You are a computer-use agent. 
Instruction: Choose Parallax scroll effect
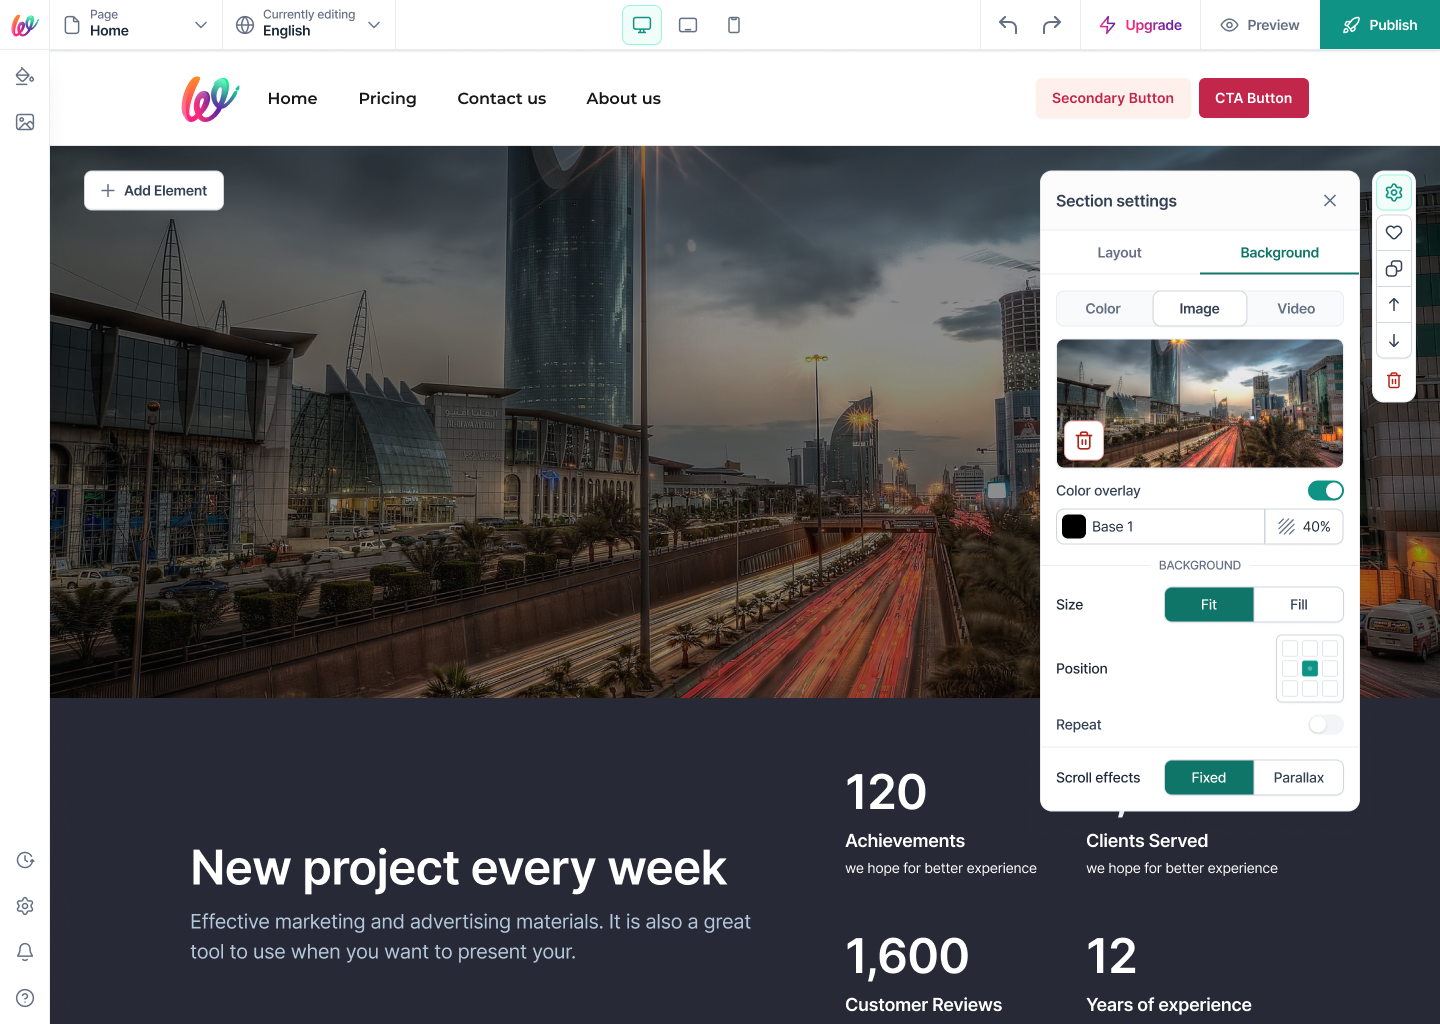[1299, 778]
